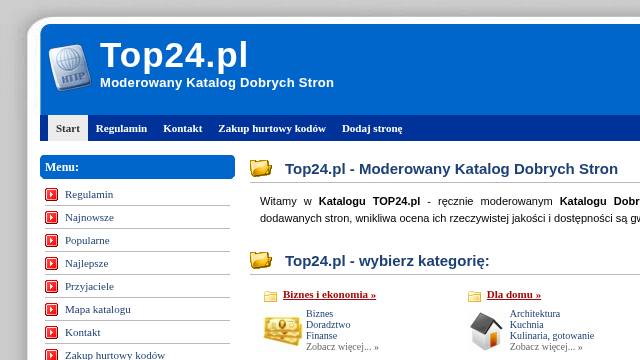Open Regulamin link in sidebar menu
This screenshot has height=360, width=640.
tap(89, 195)
